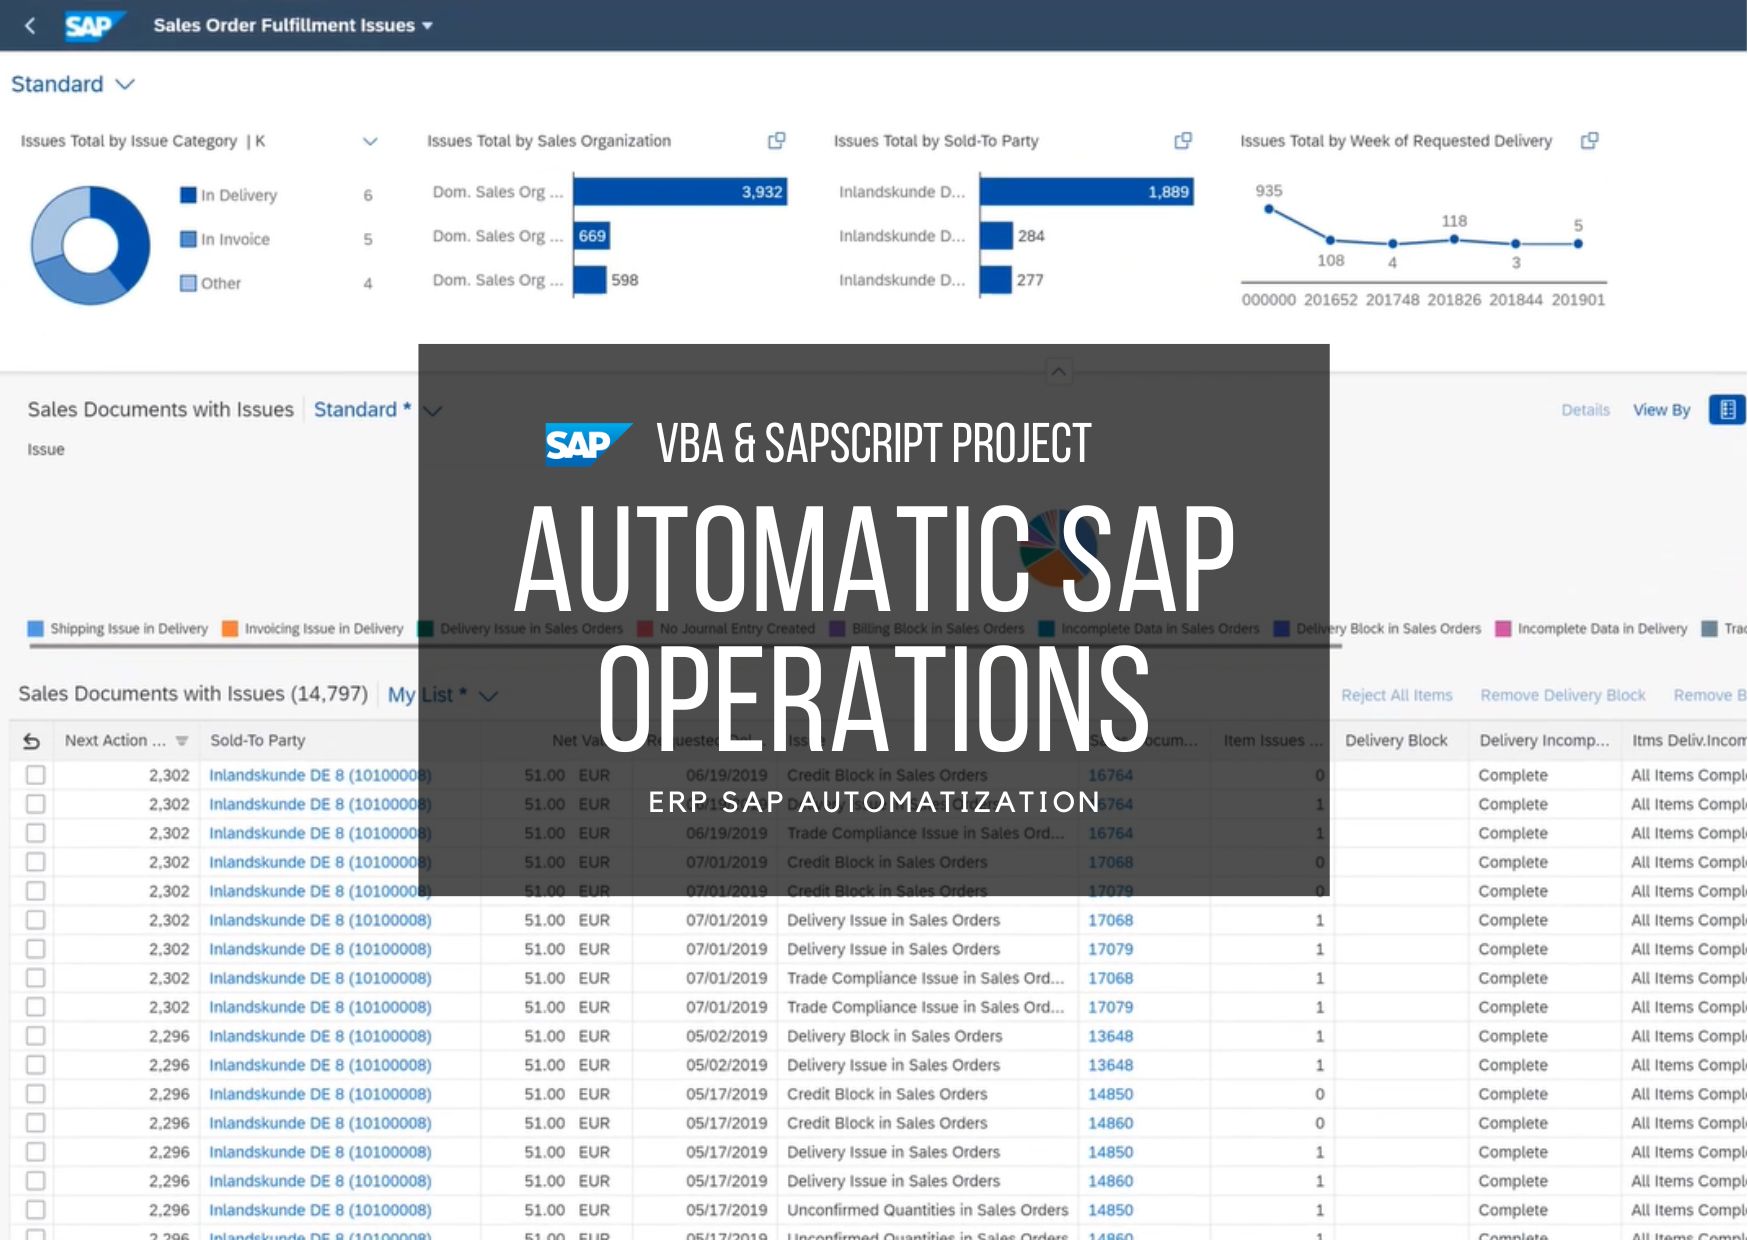Open document 17079 Delivery Issue link
Image resolution: width=1748 pixels, height=1240 pixels.
[x=1110, y=949]
